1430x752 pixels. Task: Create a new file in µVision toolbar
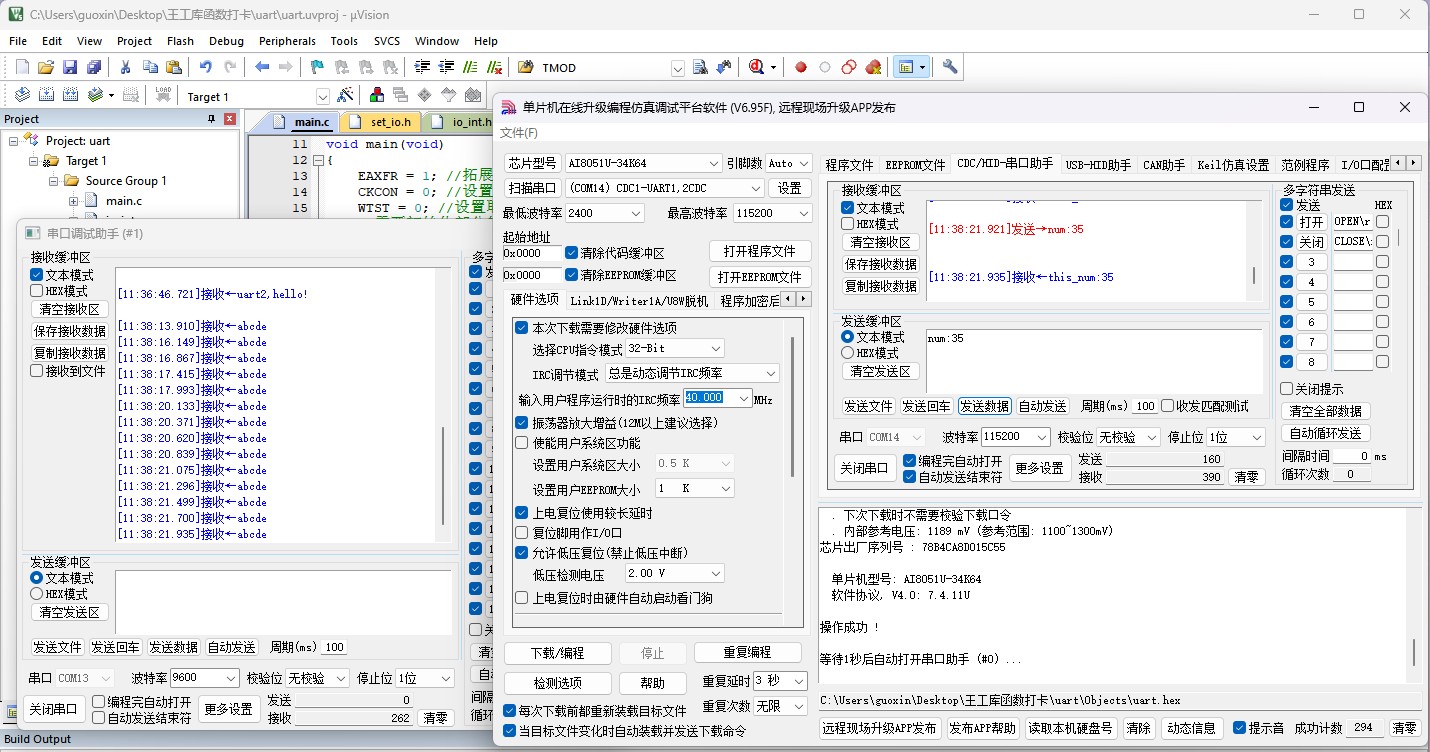pos(22,67)
